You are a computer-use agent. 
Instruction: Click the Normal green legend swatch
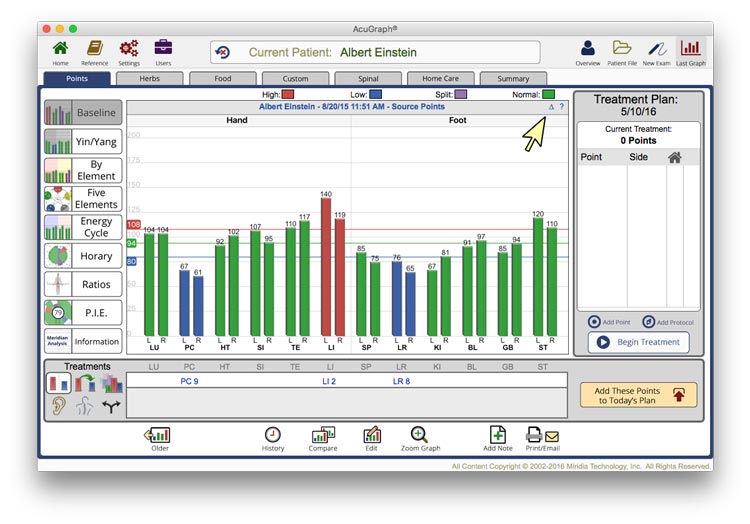(549, 95)
